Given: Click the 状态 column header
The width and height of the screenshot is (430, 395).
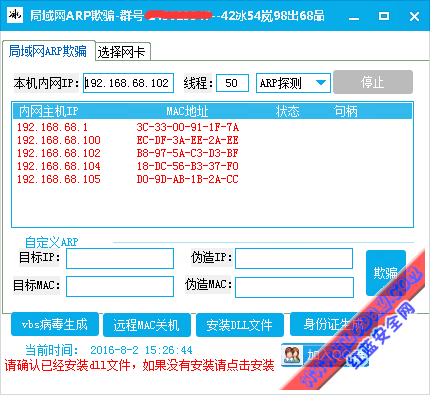Looking at the screenshot, I should (x=287, y=111).
